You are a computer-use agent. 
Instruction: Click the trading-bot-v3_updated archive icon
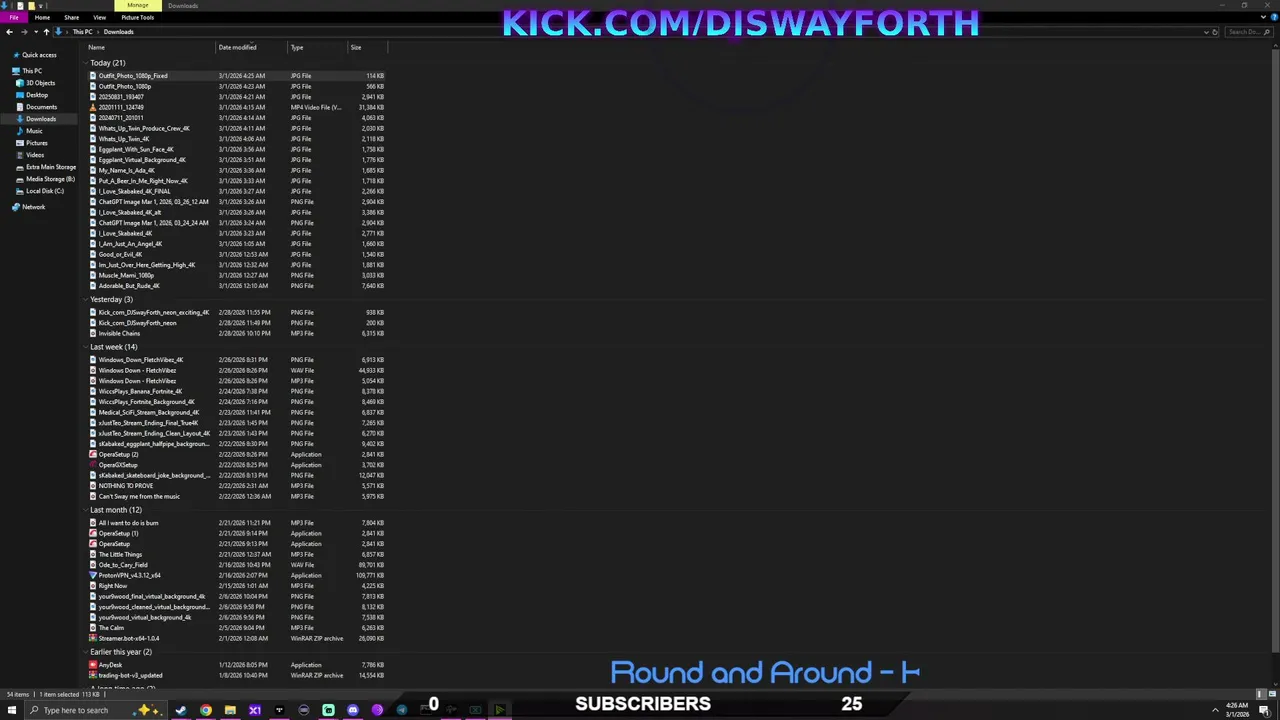[93, 675]
